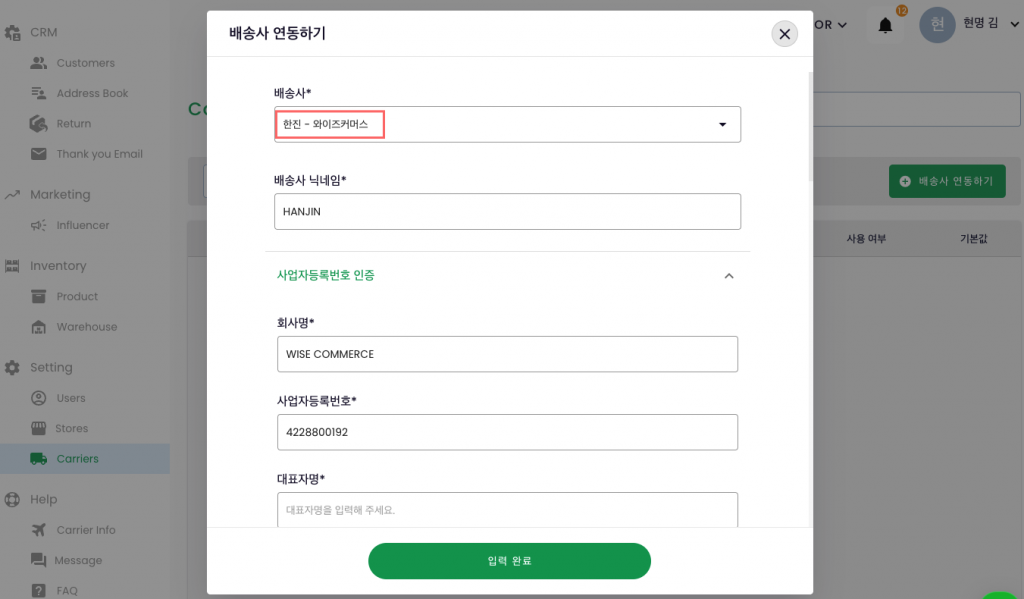Image resolution: width=1024 pixels, height=599 pixels.
Task: Open Message under Help
Action: click(78, 560)
